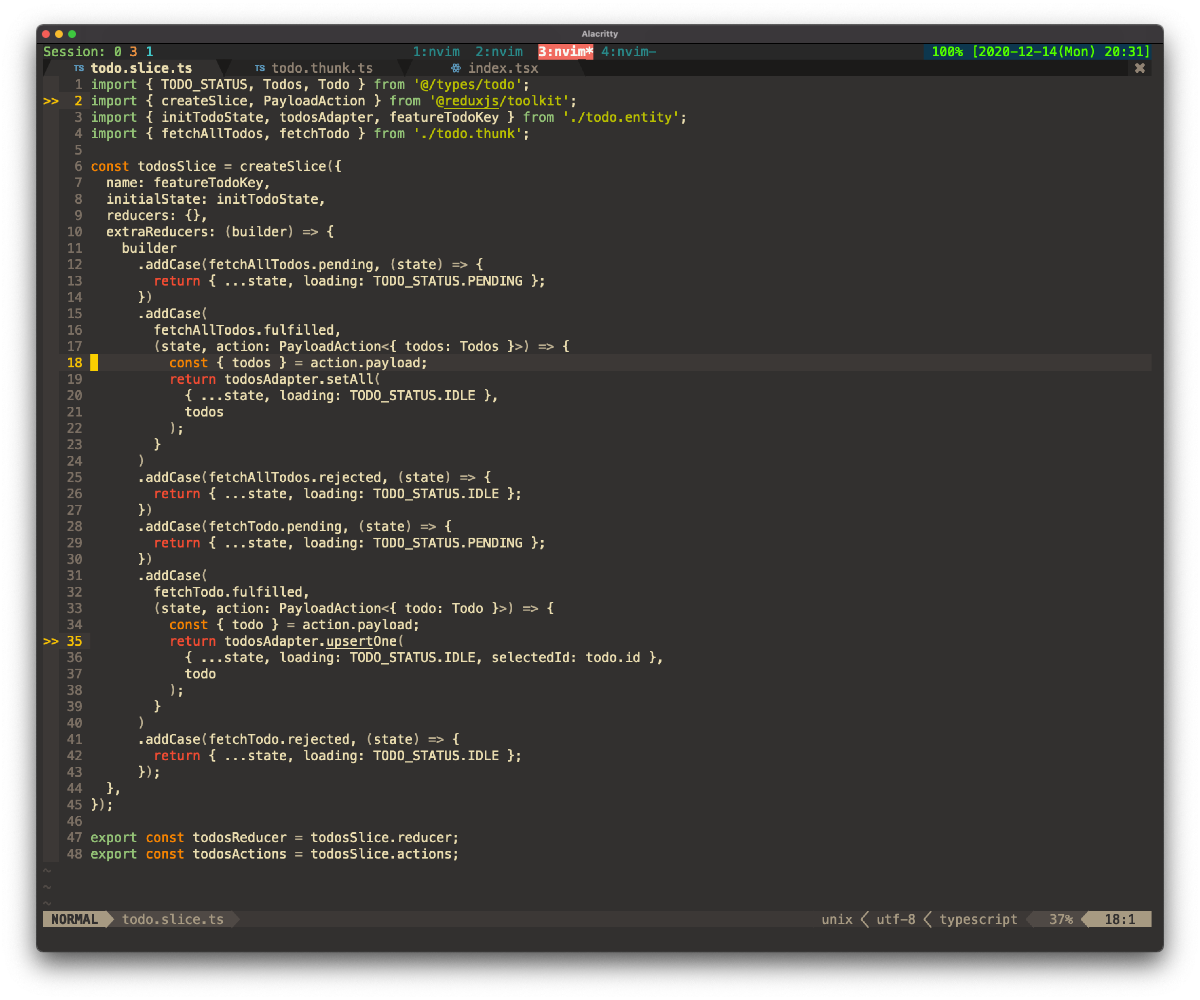Click the 100% battery indicator in tmux bar
Viewport: 1200px width, 1000px height.
coord(948,52)
